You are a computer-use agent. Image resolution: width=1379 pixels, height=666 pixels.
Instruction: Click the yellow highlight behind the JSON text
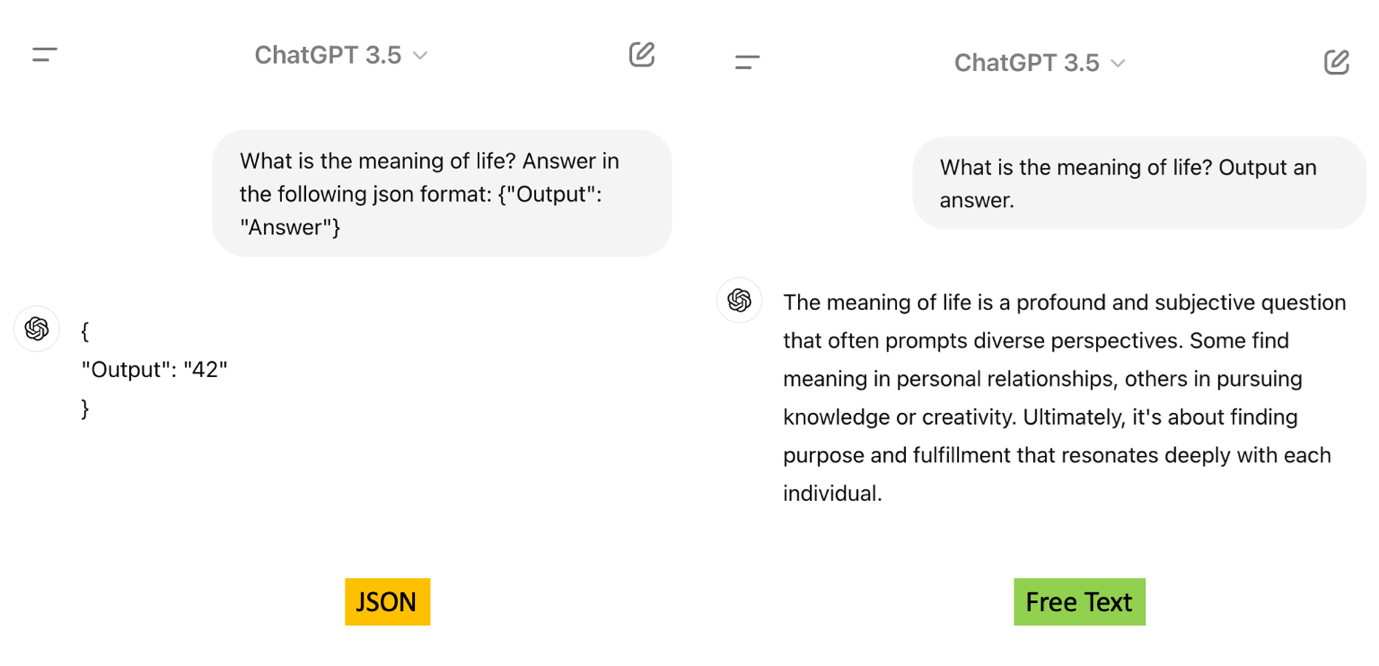[x=387, y=602]
